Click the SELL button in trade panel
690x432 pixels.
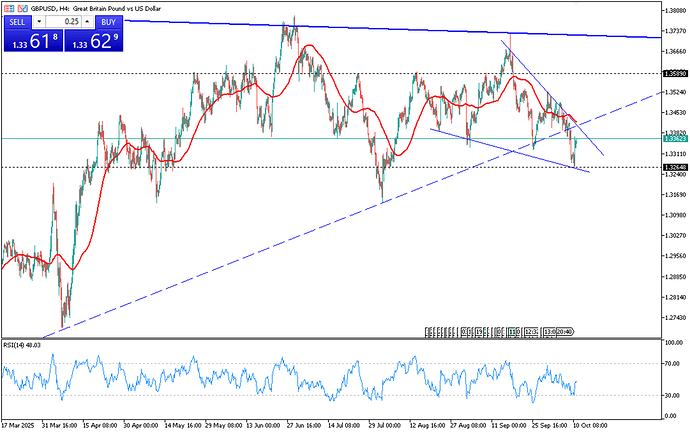(15, 21)
